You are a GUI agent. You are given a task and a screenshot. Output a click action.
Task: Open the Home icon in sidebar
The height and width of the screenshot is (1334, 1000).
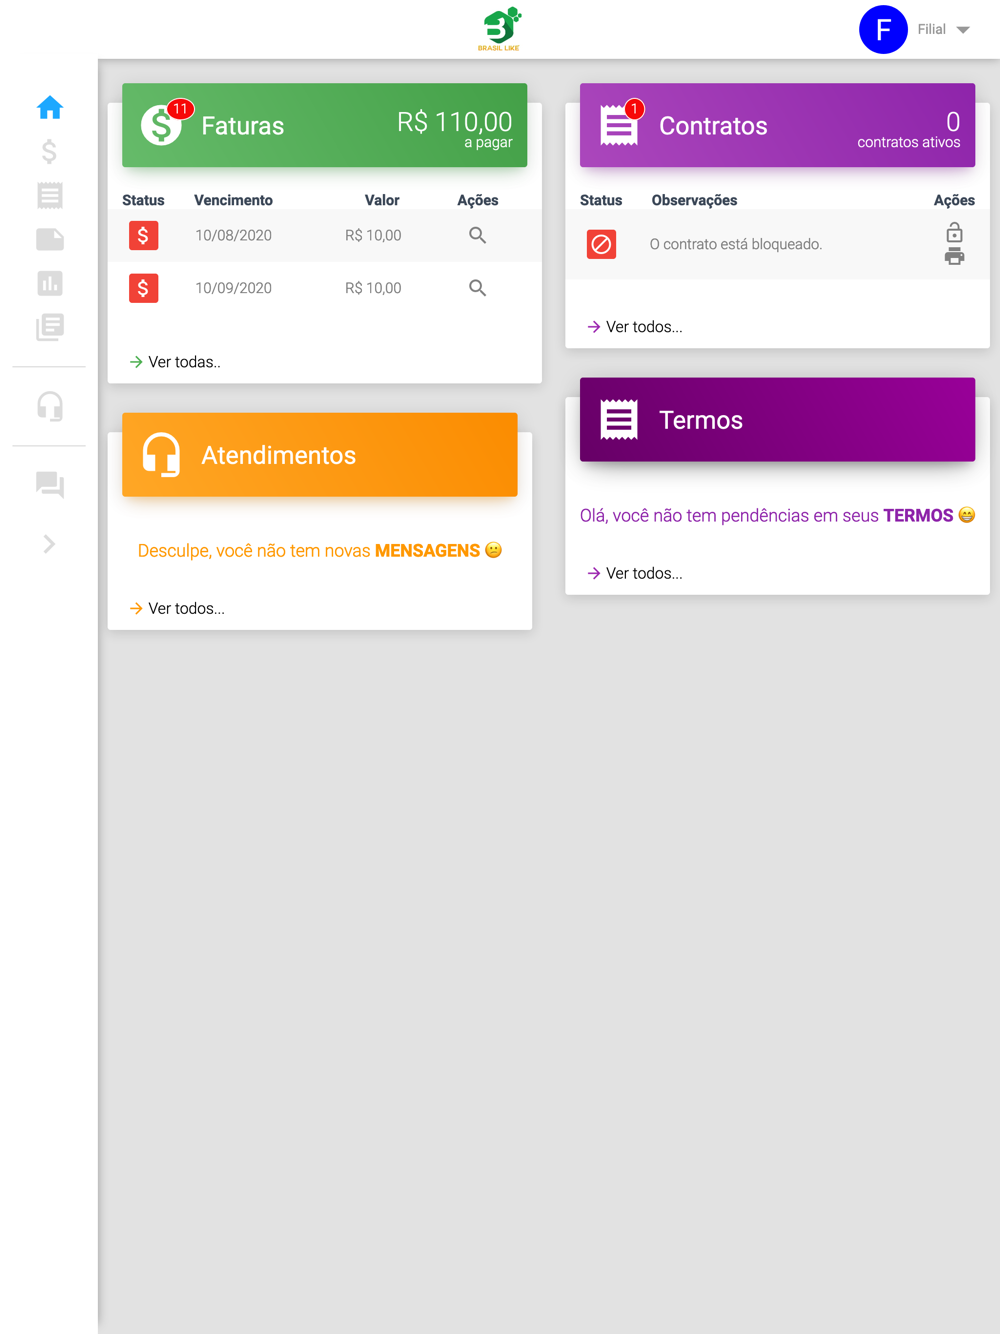49,107
